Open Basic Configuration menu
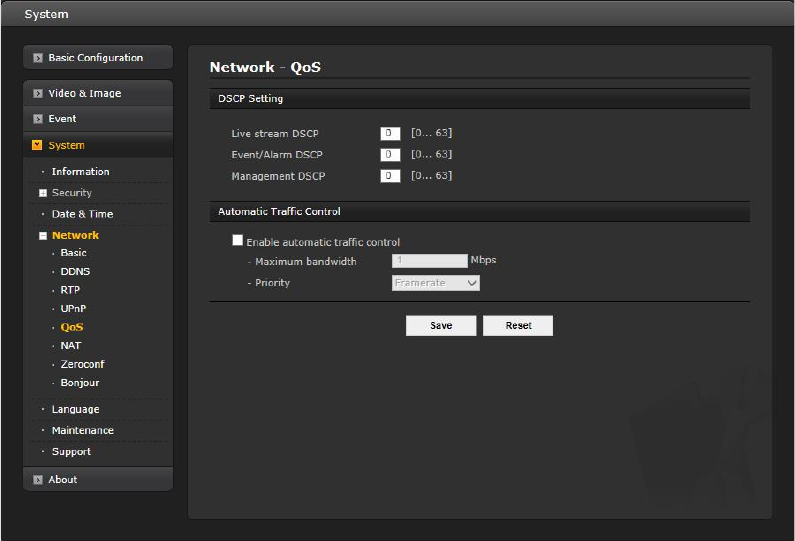 tap(98, 57)
